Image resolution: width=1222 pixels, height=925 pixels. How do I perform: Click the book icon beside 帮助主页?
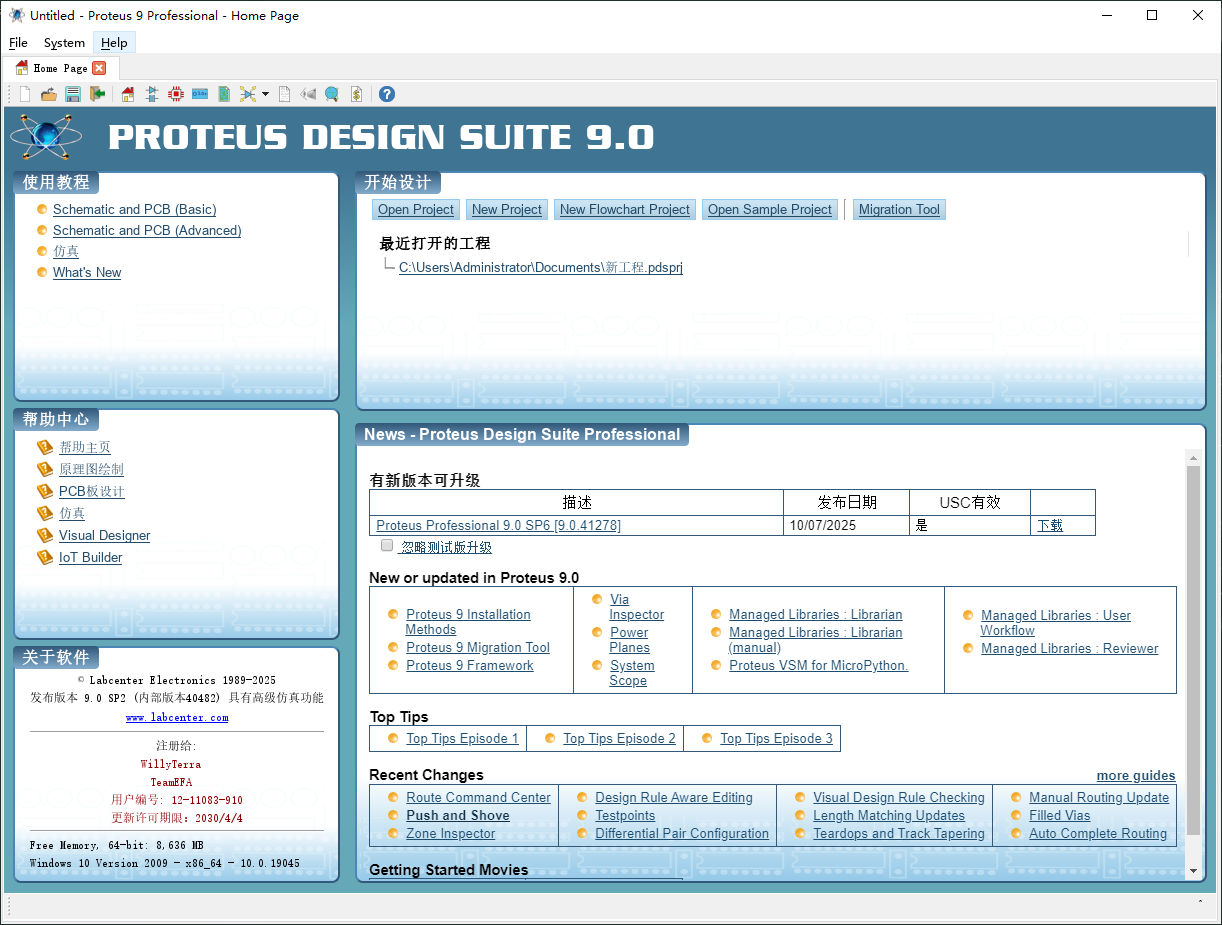tap(44, 447)
